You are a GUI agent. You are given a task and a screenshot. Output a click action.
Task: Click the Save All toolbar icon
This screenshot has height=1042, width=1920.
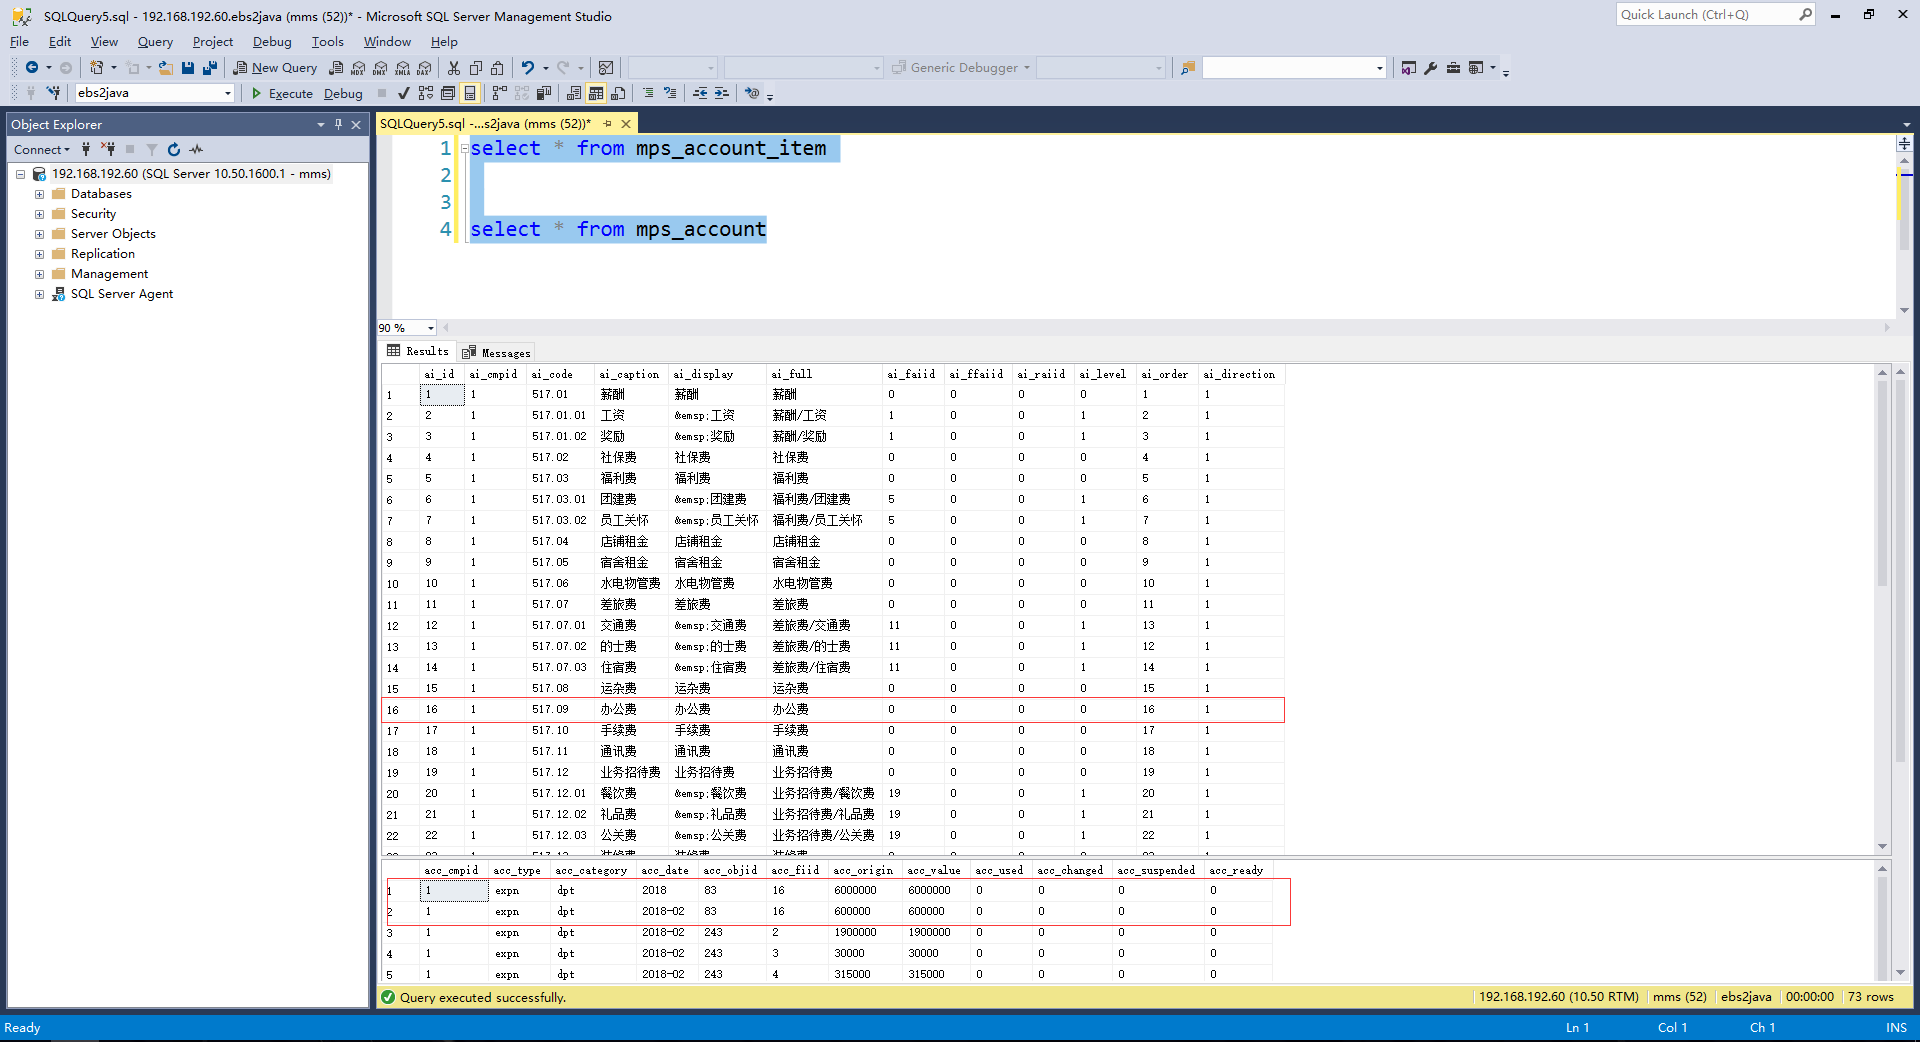pyautogui.click(x=209, y=68)
